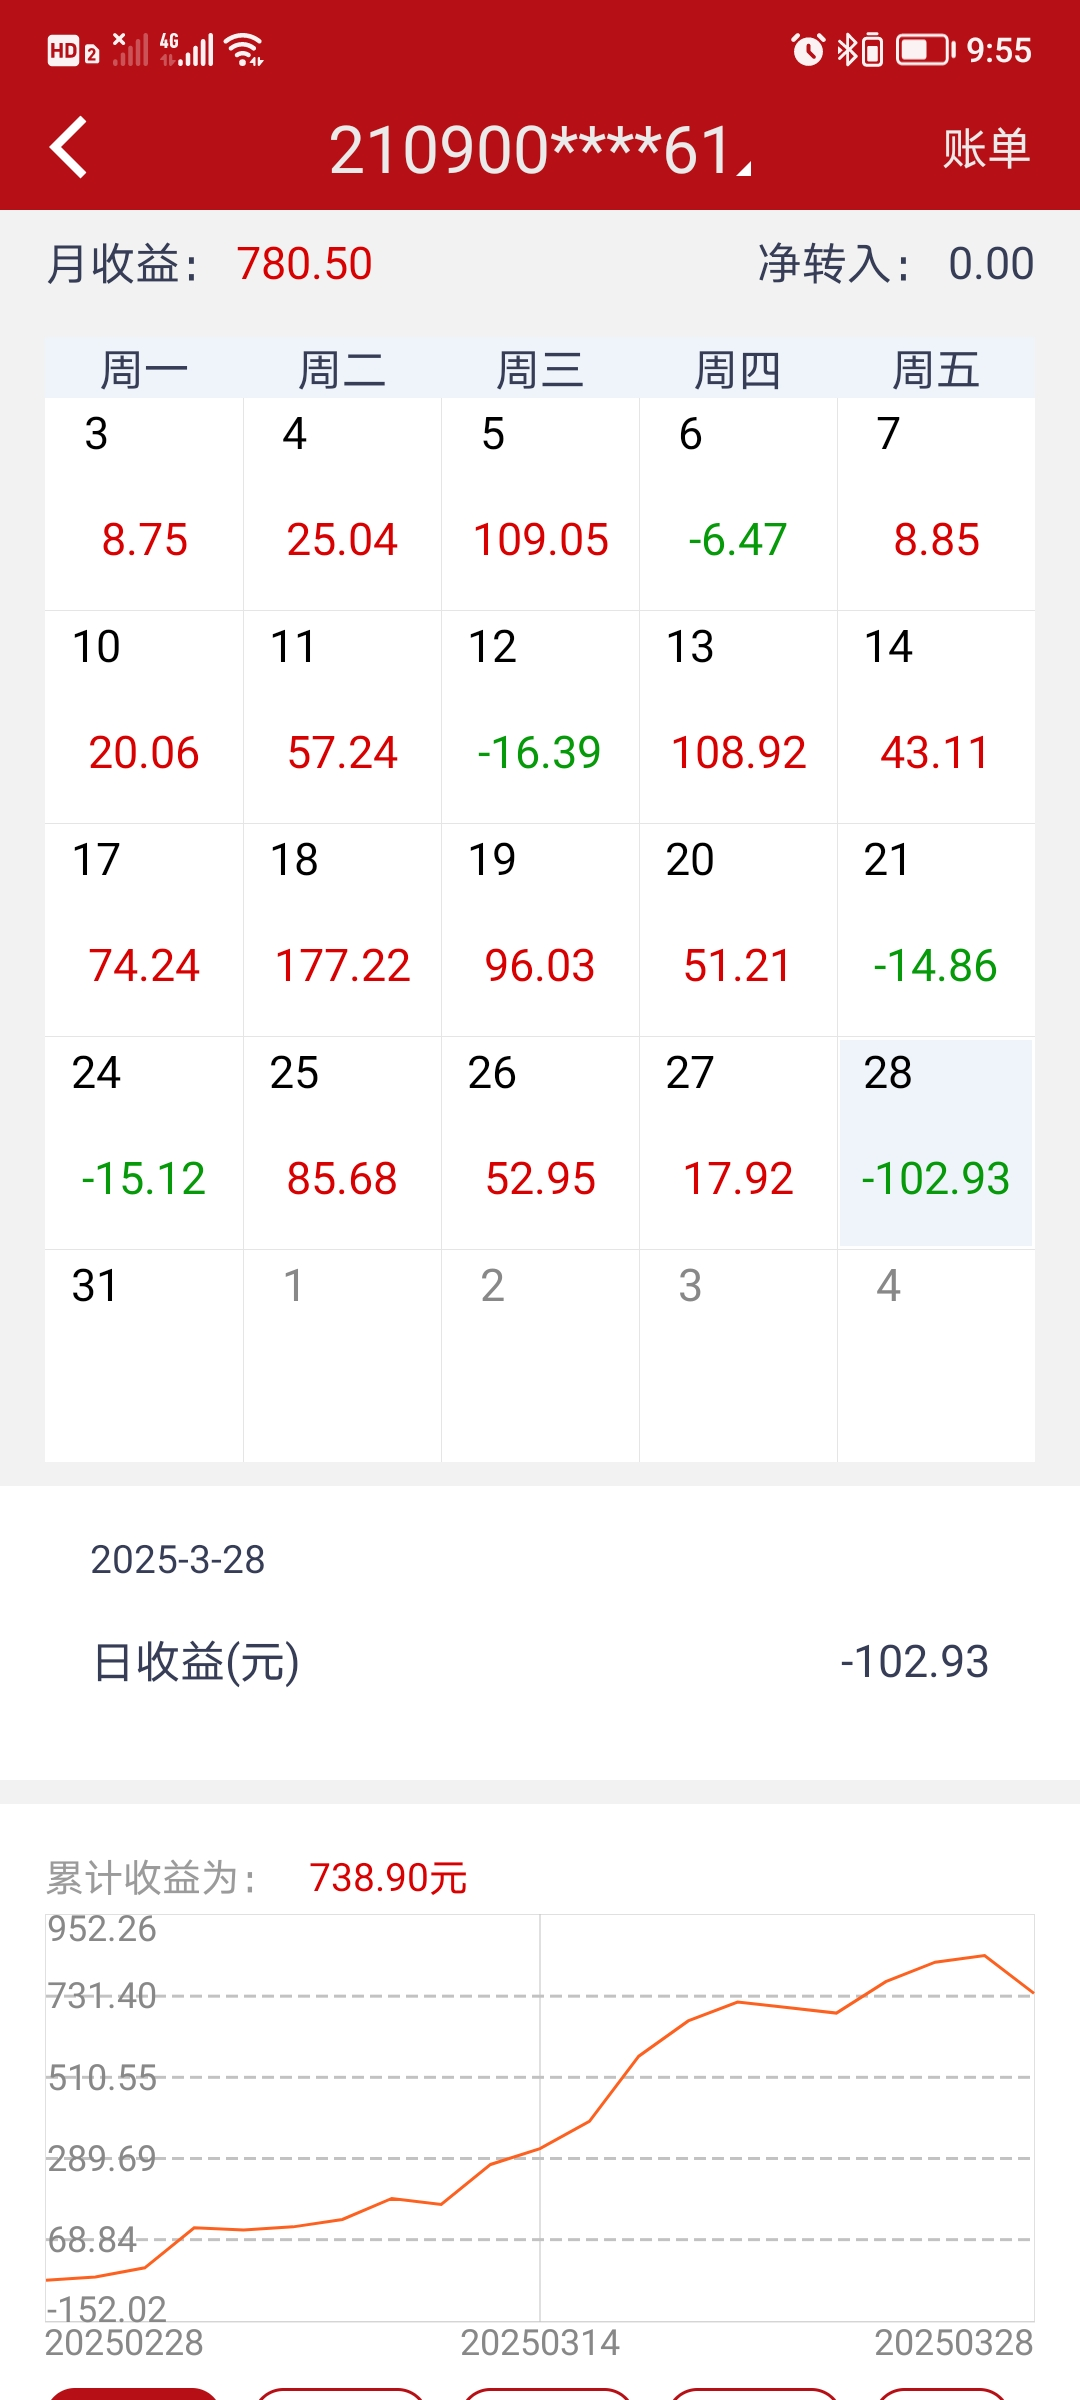Tap the Bluetooth status bar icon
The height and width of the screenshot is (2400, 1080).
(846, 49)
